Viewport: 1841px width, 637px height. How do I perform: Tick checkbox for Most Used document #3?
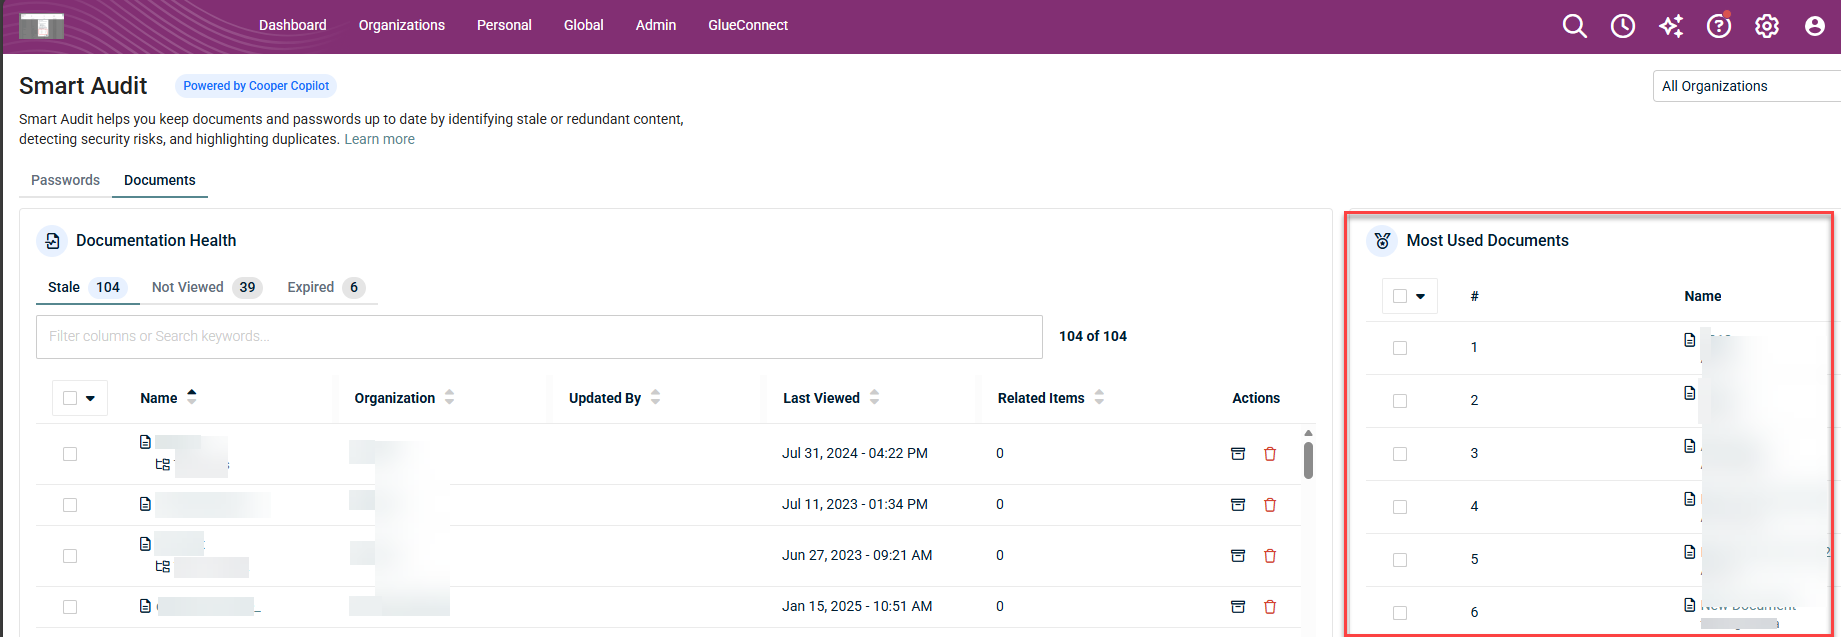pyautogui.click(x=1400, y=454)
